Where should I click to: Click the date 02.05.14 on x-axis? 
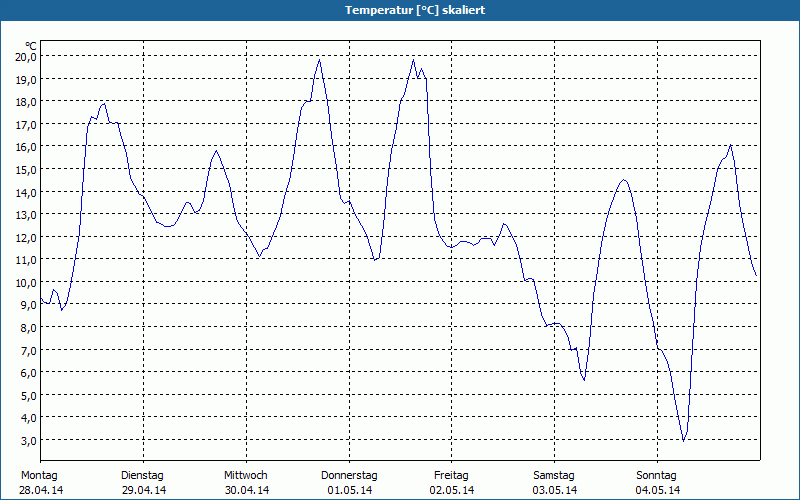click(452, 490)
